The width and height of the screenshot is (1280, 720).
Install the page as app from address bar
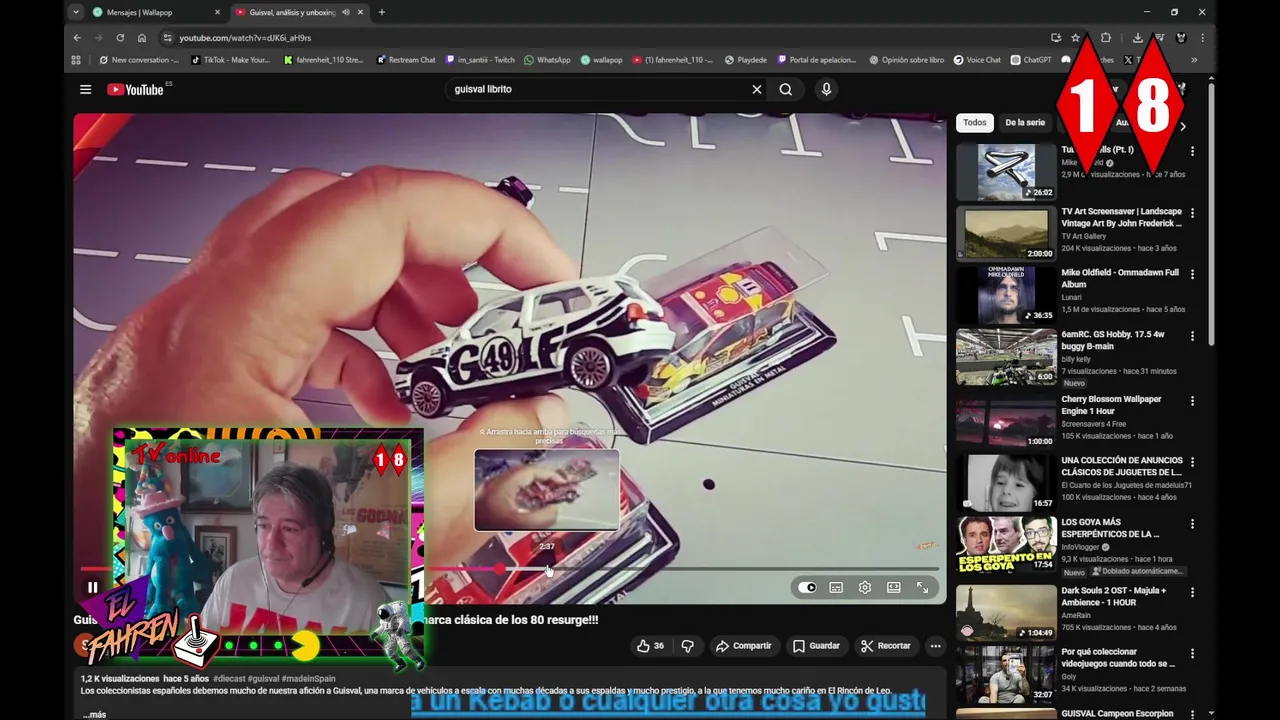tap(1056, 38)
